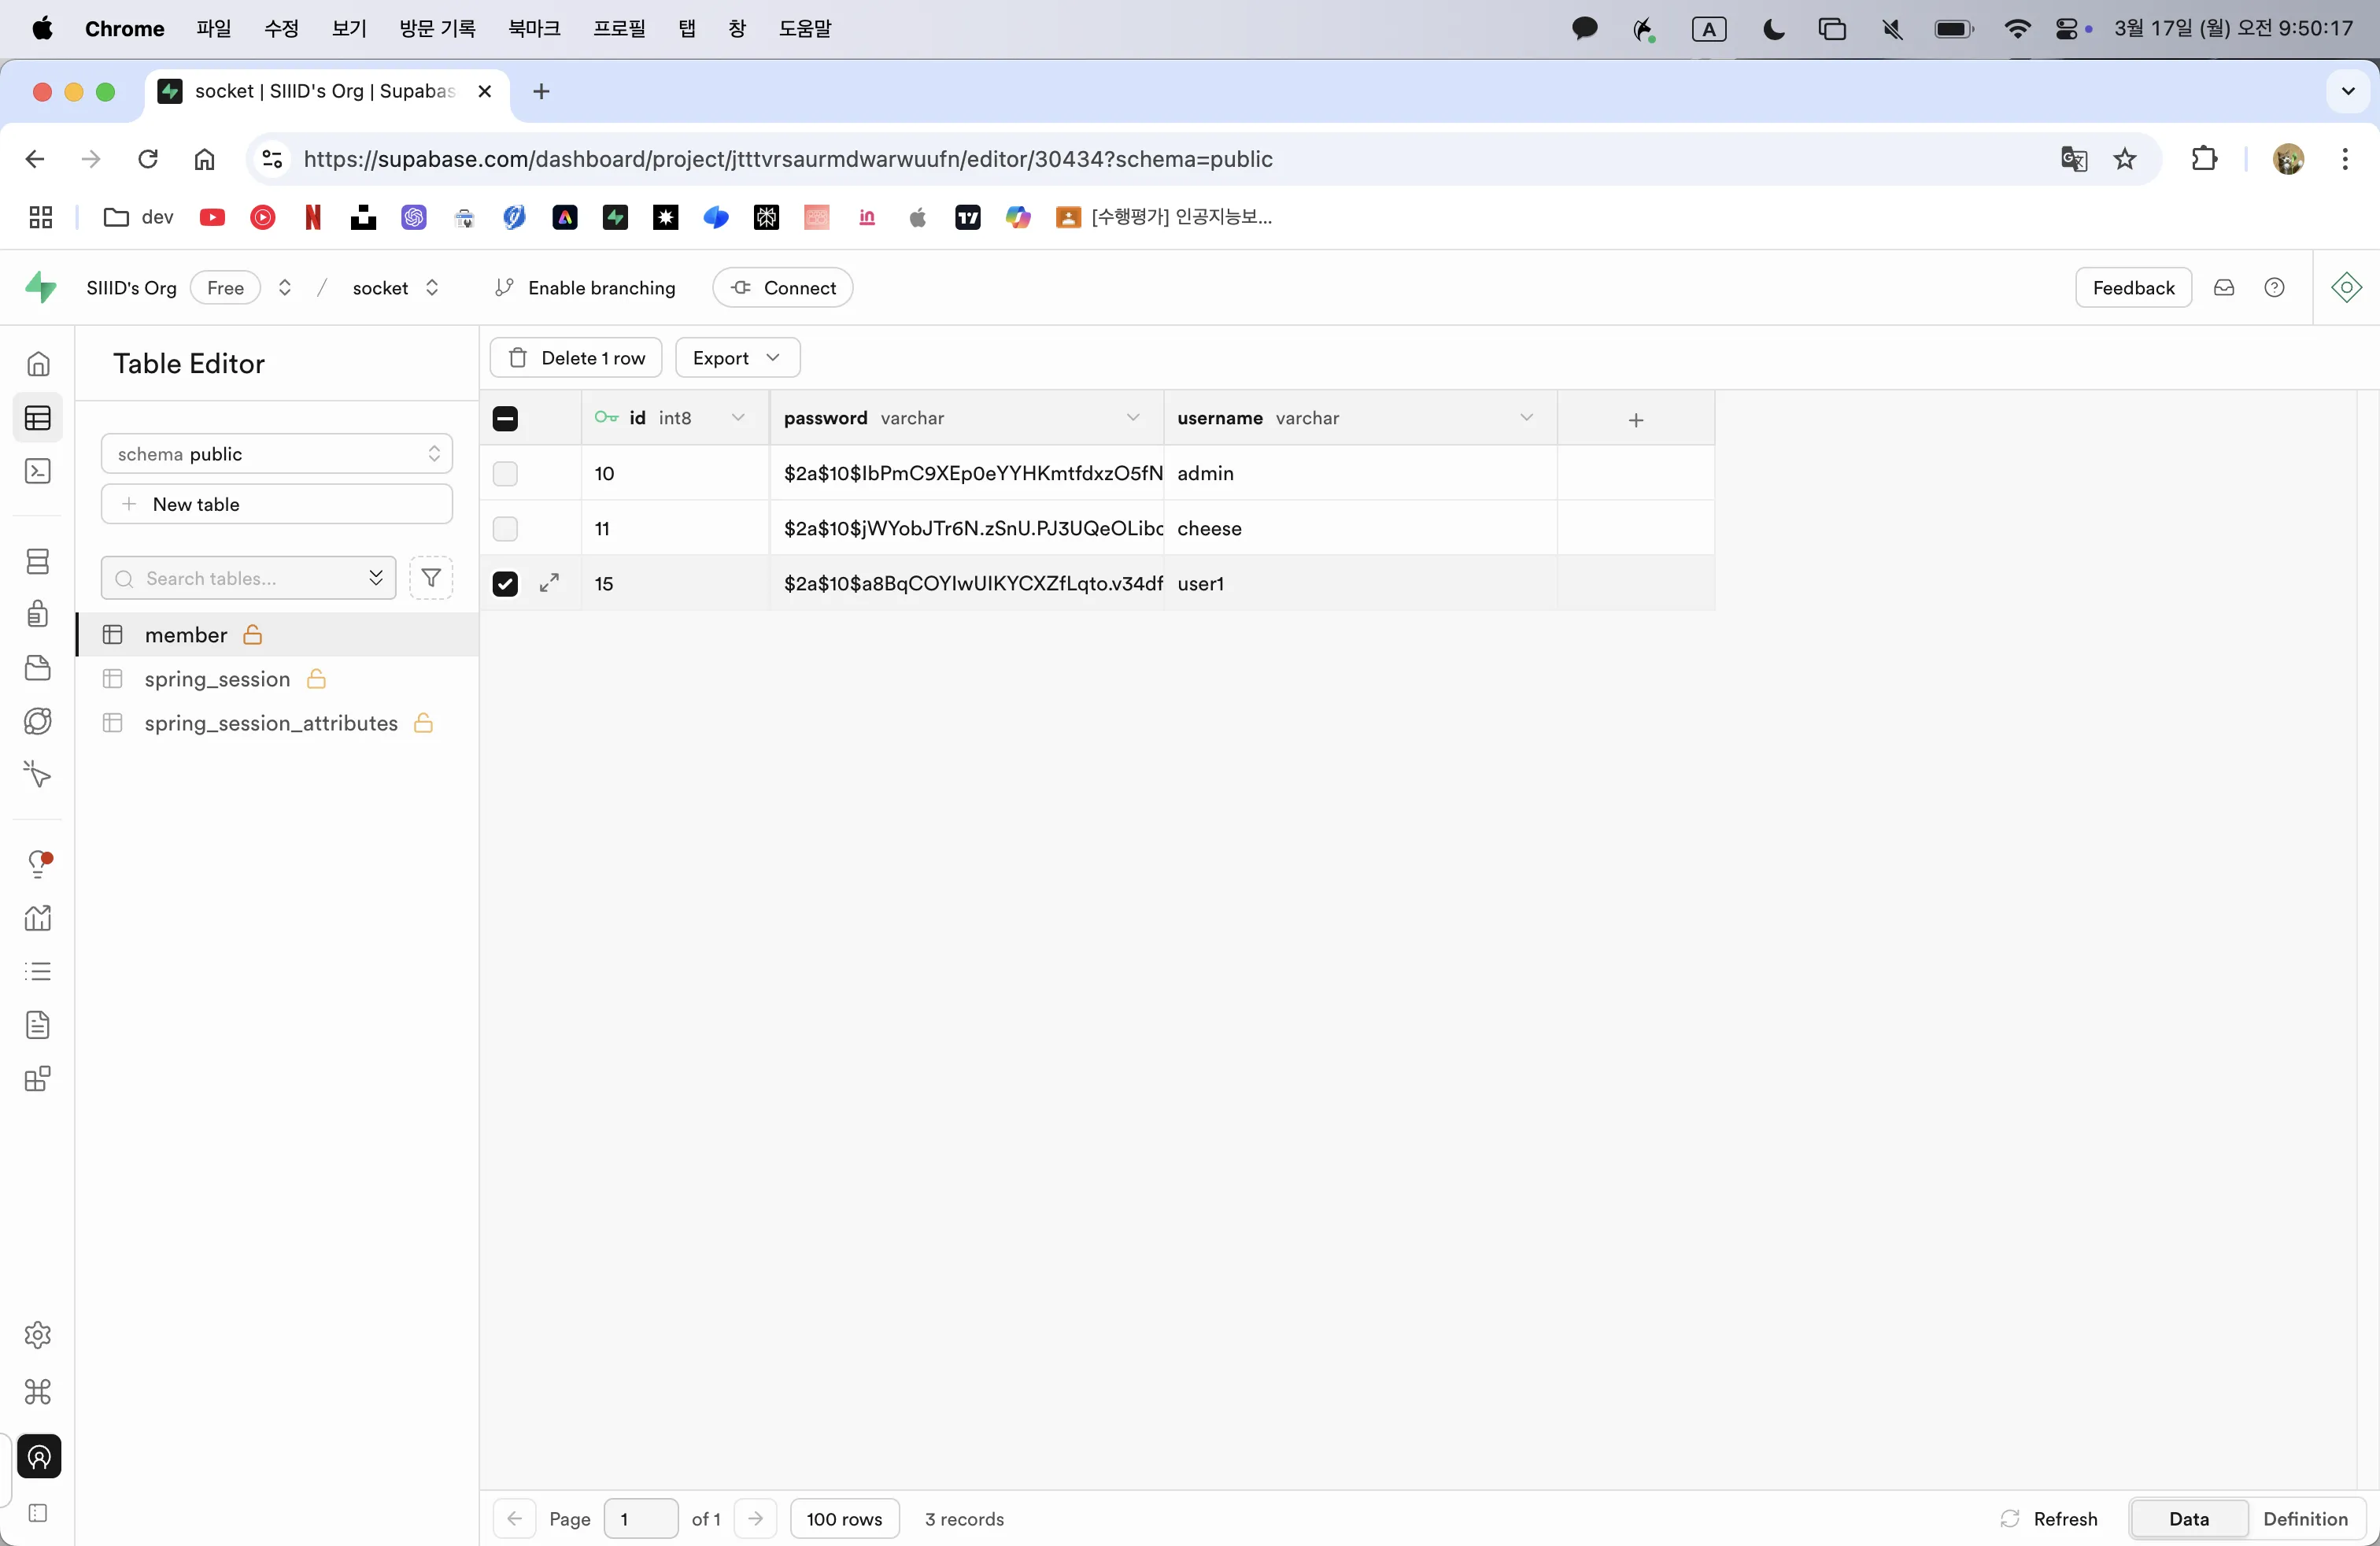Open the Storage folder sidebar icon
Screen dimensions: 2380x1546
[x=38, y=667]
